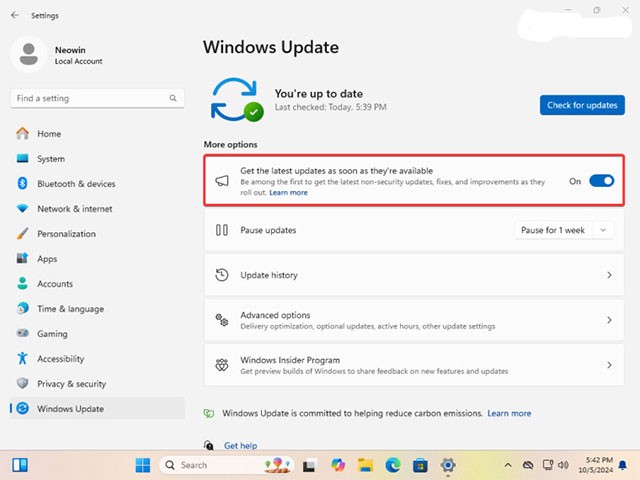Expand the Update history chevron

tap(609, 275)
